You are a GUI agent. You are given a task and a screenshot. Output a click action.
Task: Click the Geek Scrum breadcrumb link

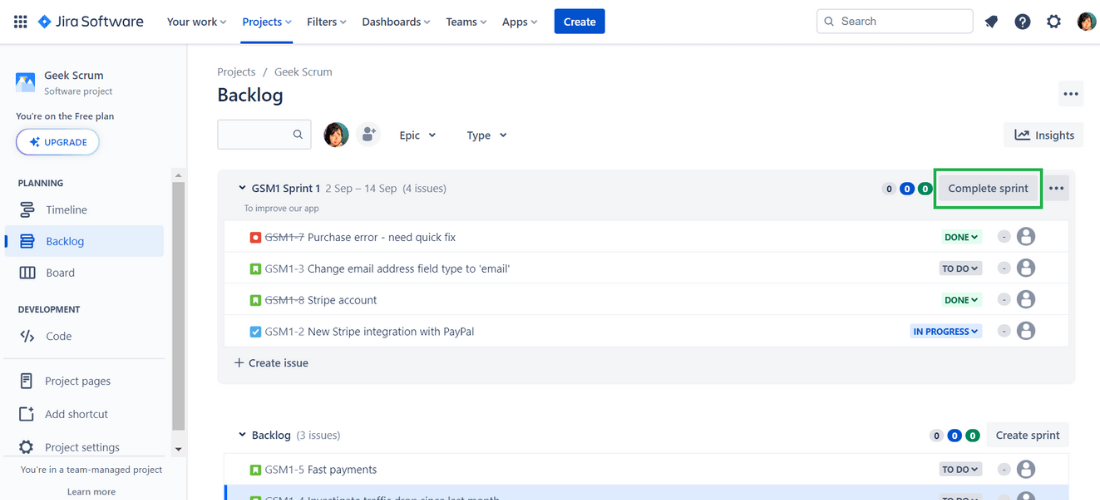click(303, 72)
